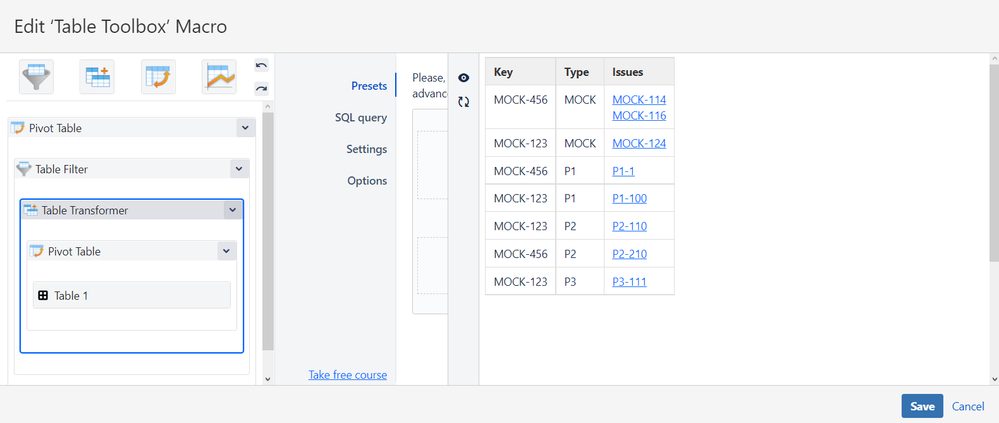
Task: Click the macro tree scroll up arrow
Action: coord(268,107)
